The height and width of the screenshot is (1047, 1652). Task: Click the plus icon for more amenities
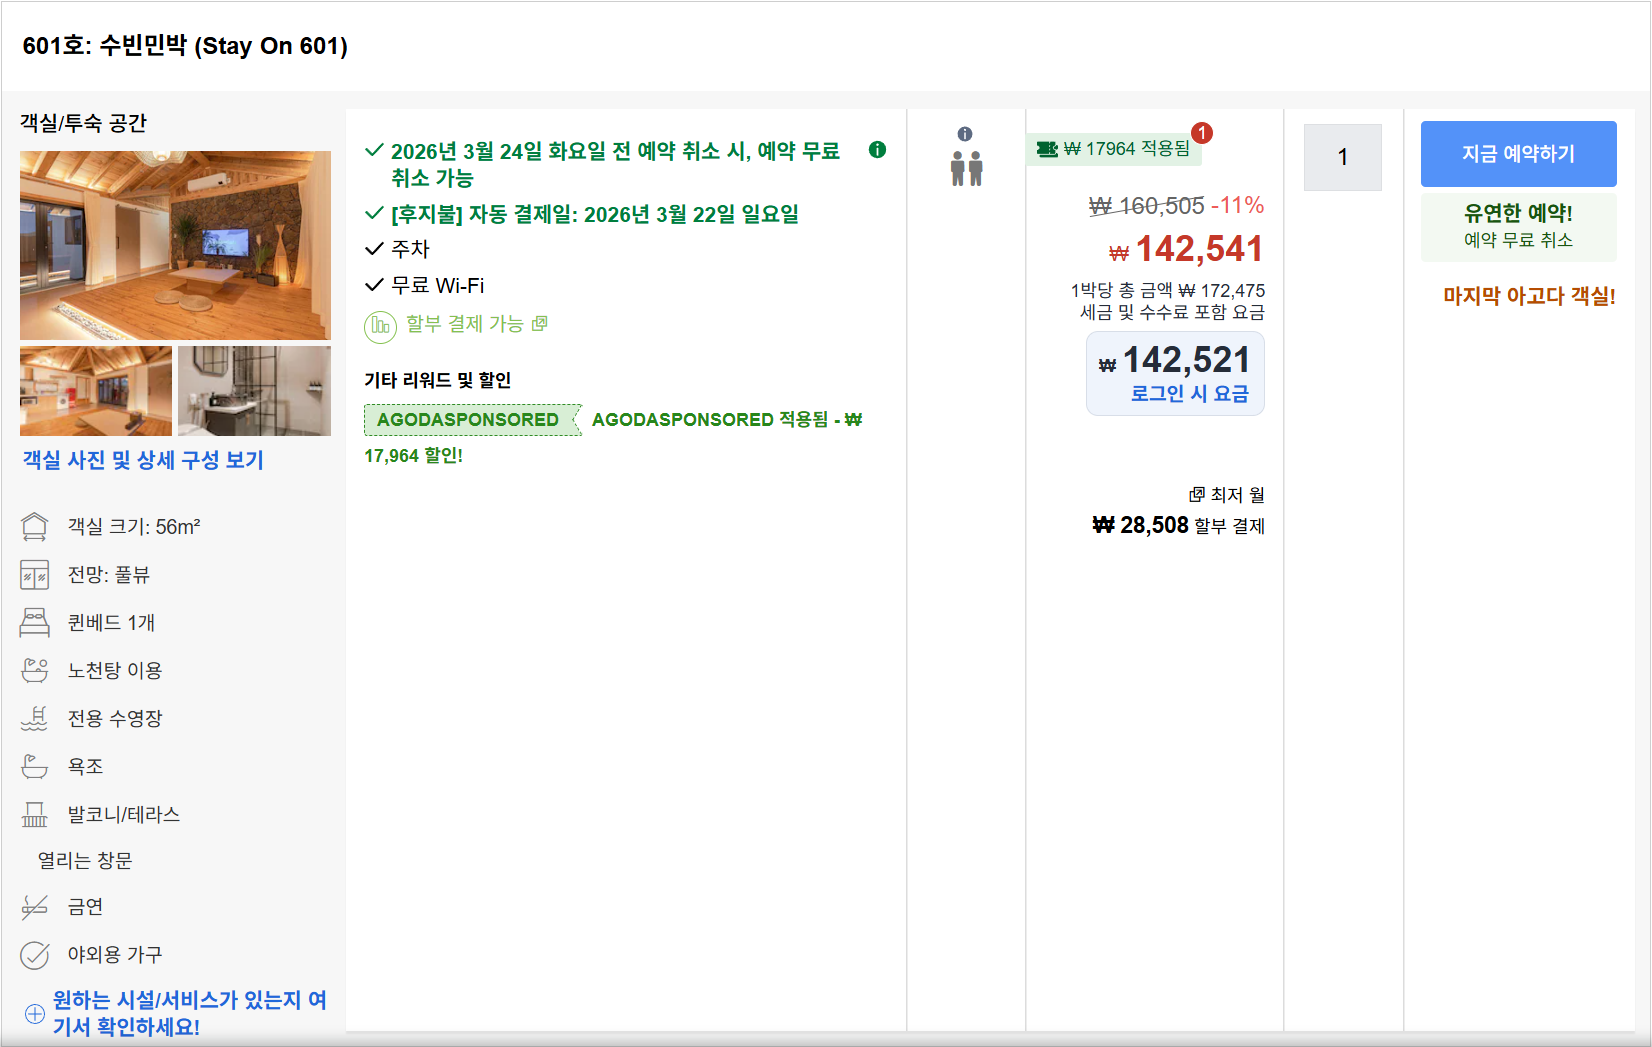coord(34,1013)
